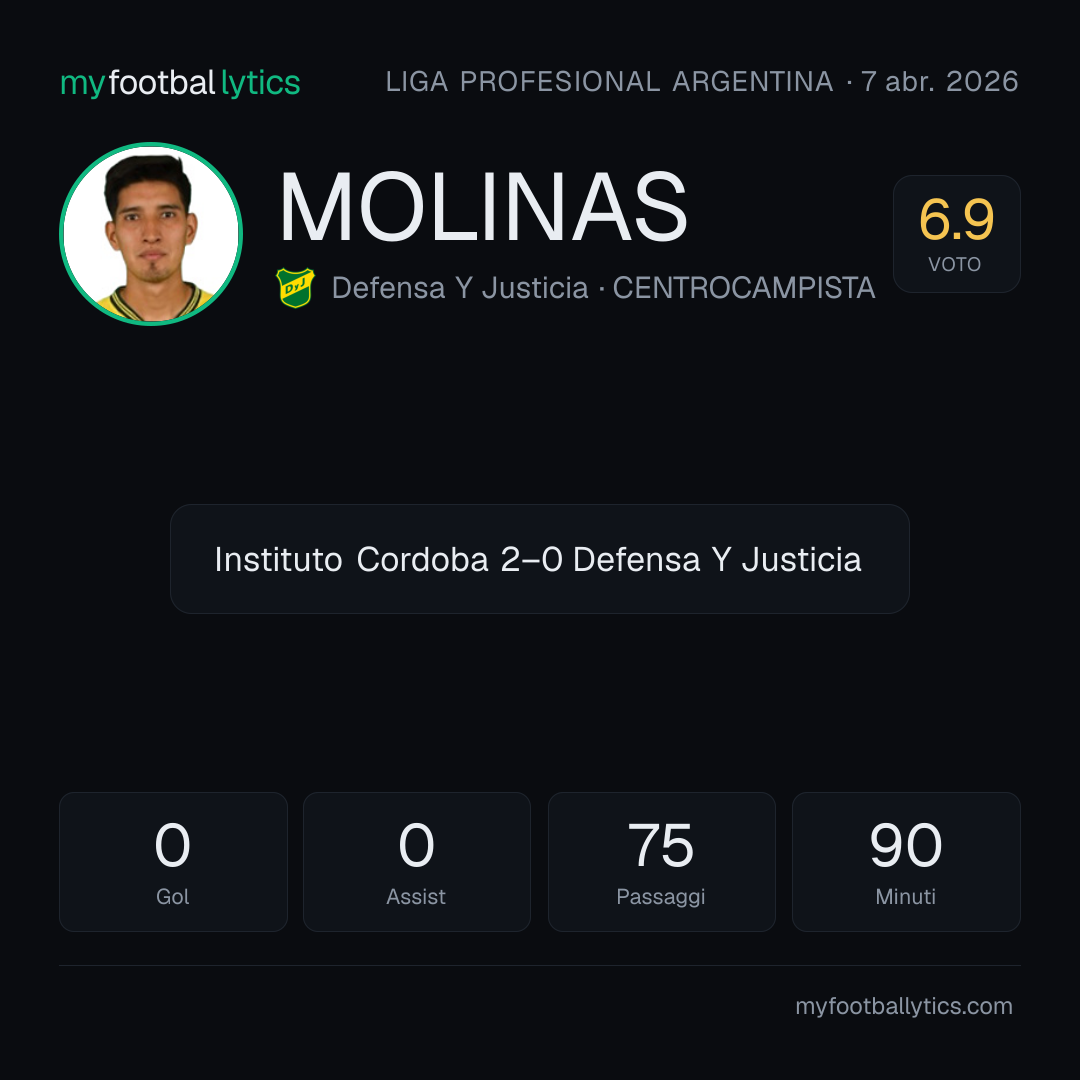The image size is (1080, 1080).
Task: Select the Passaggi stat card
Action: click(x=661, y=862)
